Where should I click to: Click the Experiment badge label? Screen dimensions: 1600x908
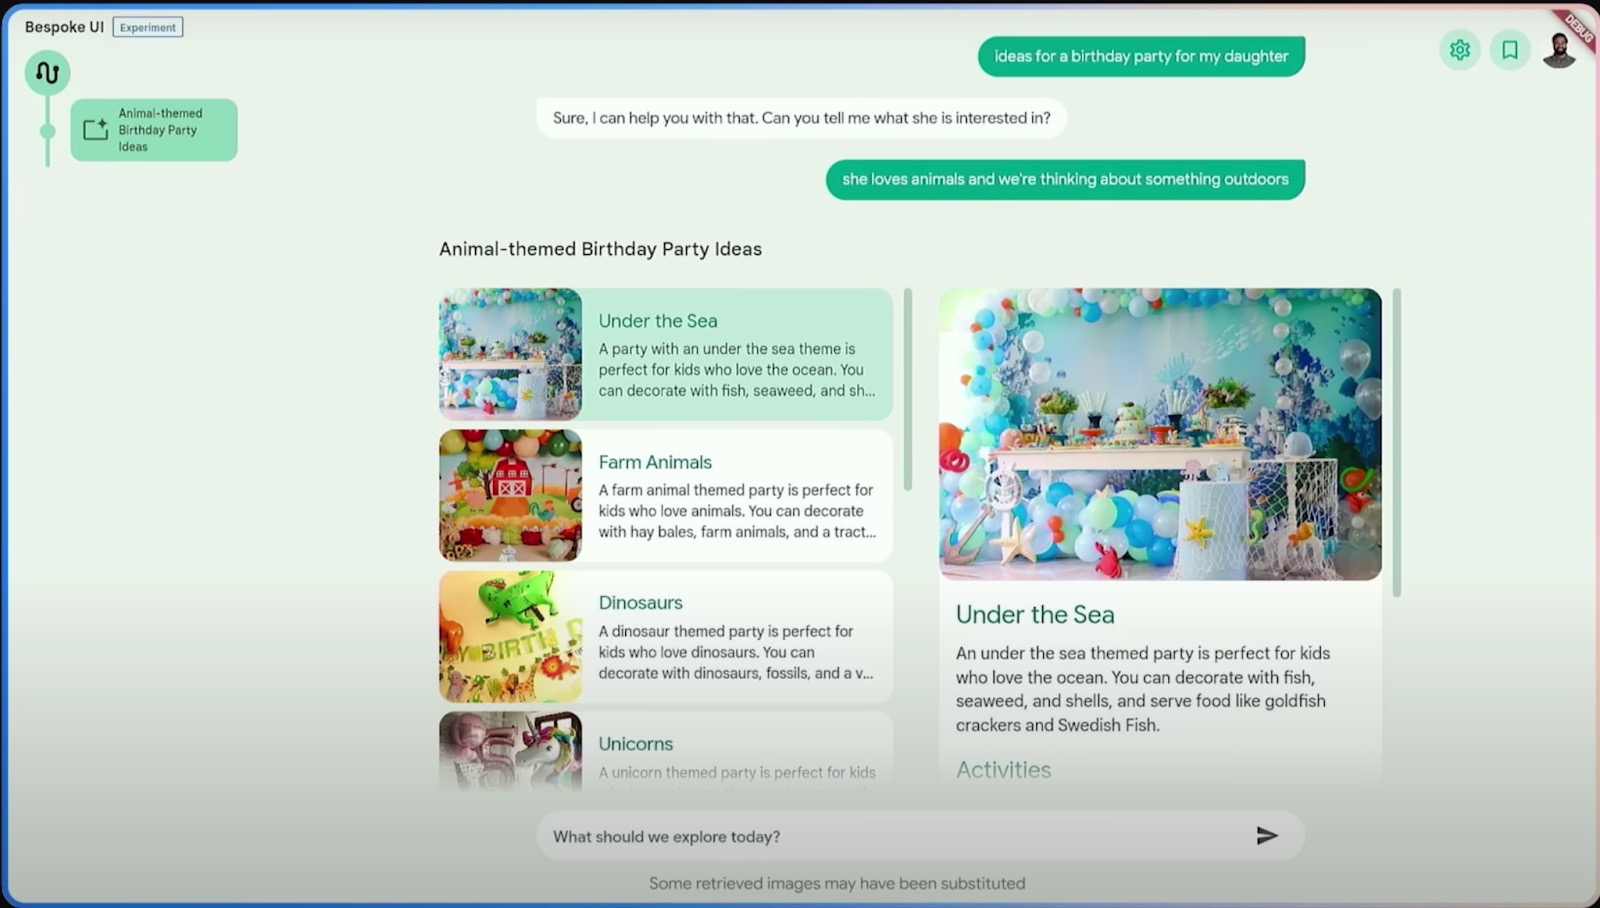pos(148,28)
